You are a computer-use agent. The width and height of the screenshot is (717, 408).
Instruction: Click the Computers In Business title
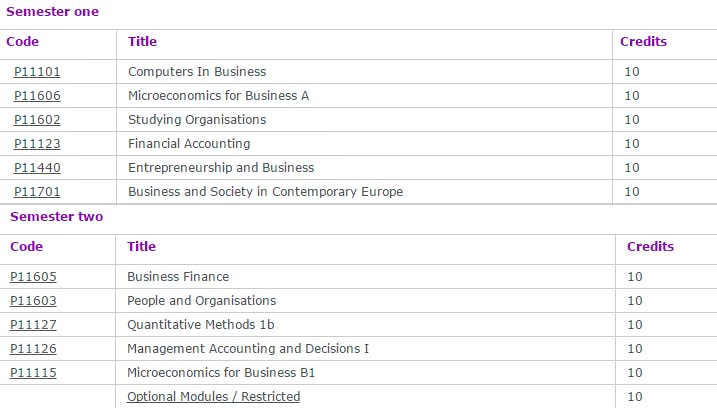pyautogui.click(x=197, y=72)
